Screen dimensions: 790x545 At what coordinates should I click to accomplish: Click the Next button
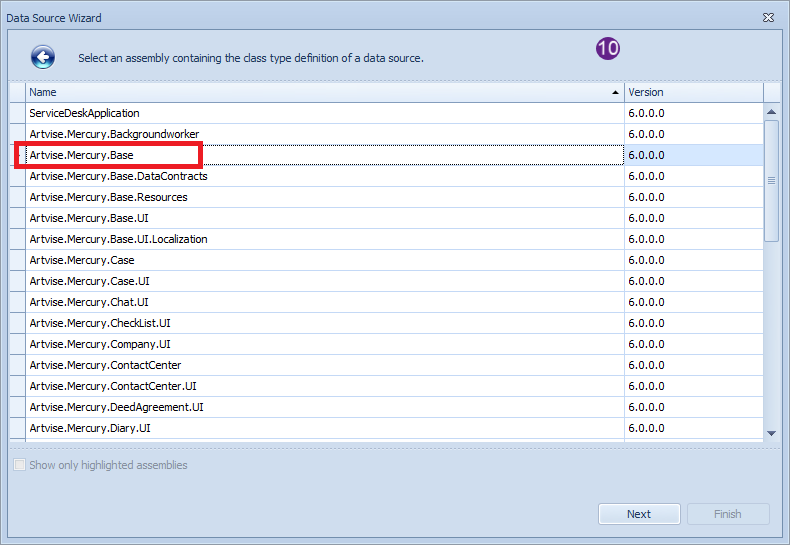[639, 514]
